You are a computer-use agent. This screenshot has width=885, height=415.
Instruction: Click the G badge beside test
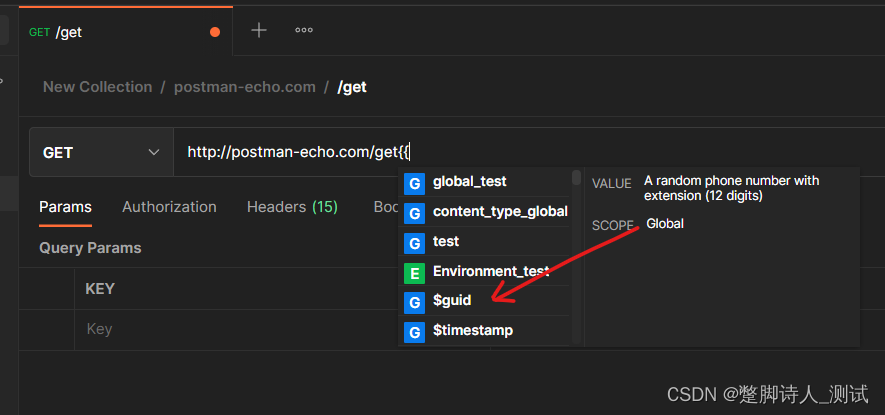414,243
